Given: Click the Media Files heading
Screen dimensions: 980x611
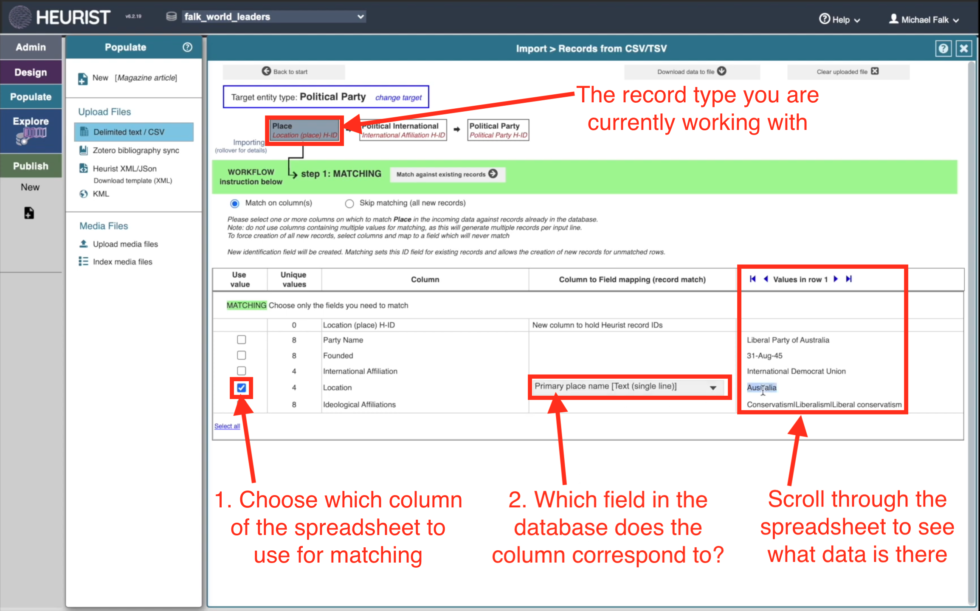Looking at the screenshot, I should coord(104,226).
